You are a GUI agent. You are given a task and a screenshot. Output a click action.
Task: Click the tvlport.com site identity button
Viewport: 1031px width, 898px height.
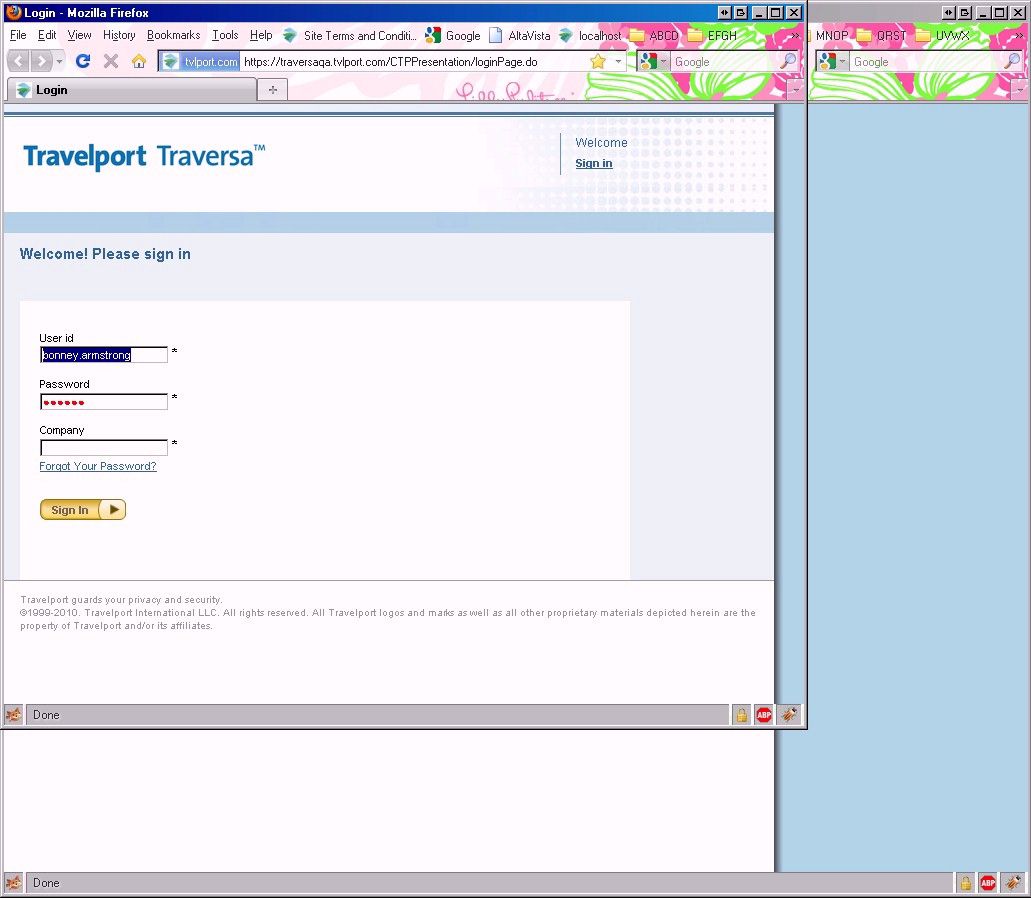tap(200, 61)
